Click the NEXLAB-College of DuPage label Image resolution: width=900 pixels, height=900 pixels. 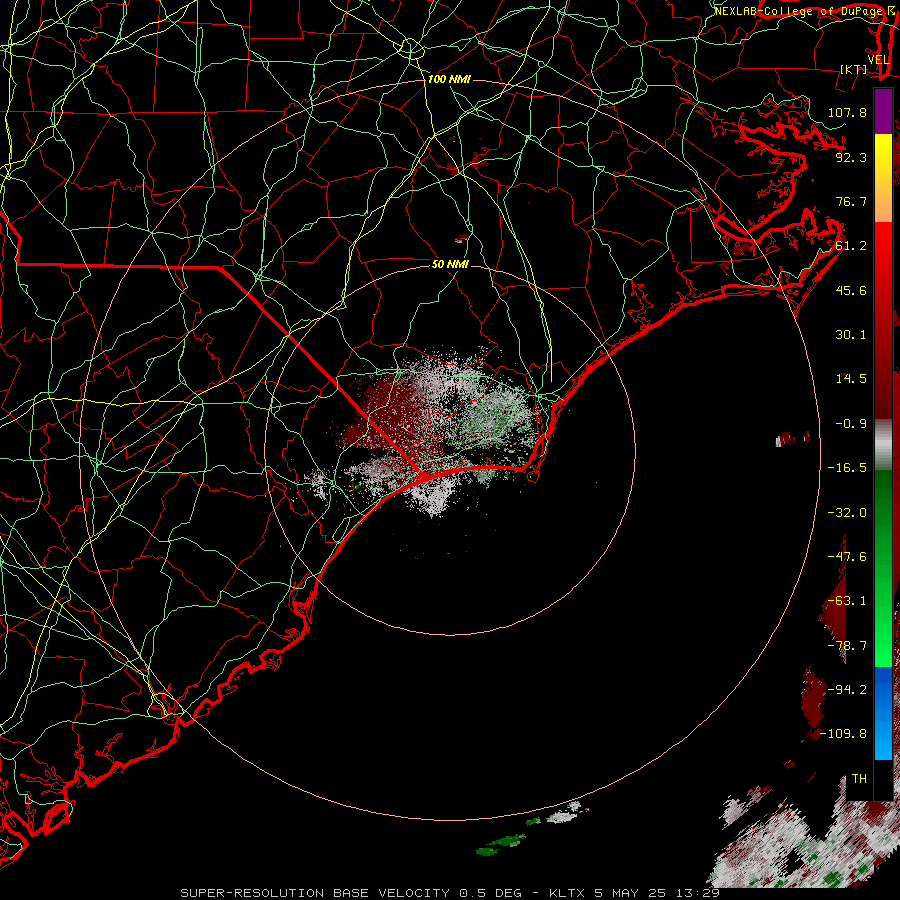pyautogui.click(x=799, y=11)
